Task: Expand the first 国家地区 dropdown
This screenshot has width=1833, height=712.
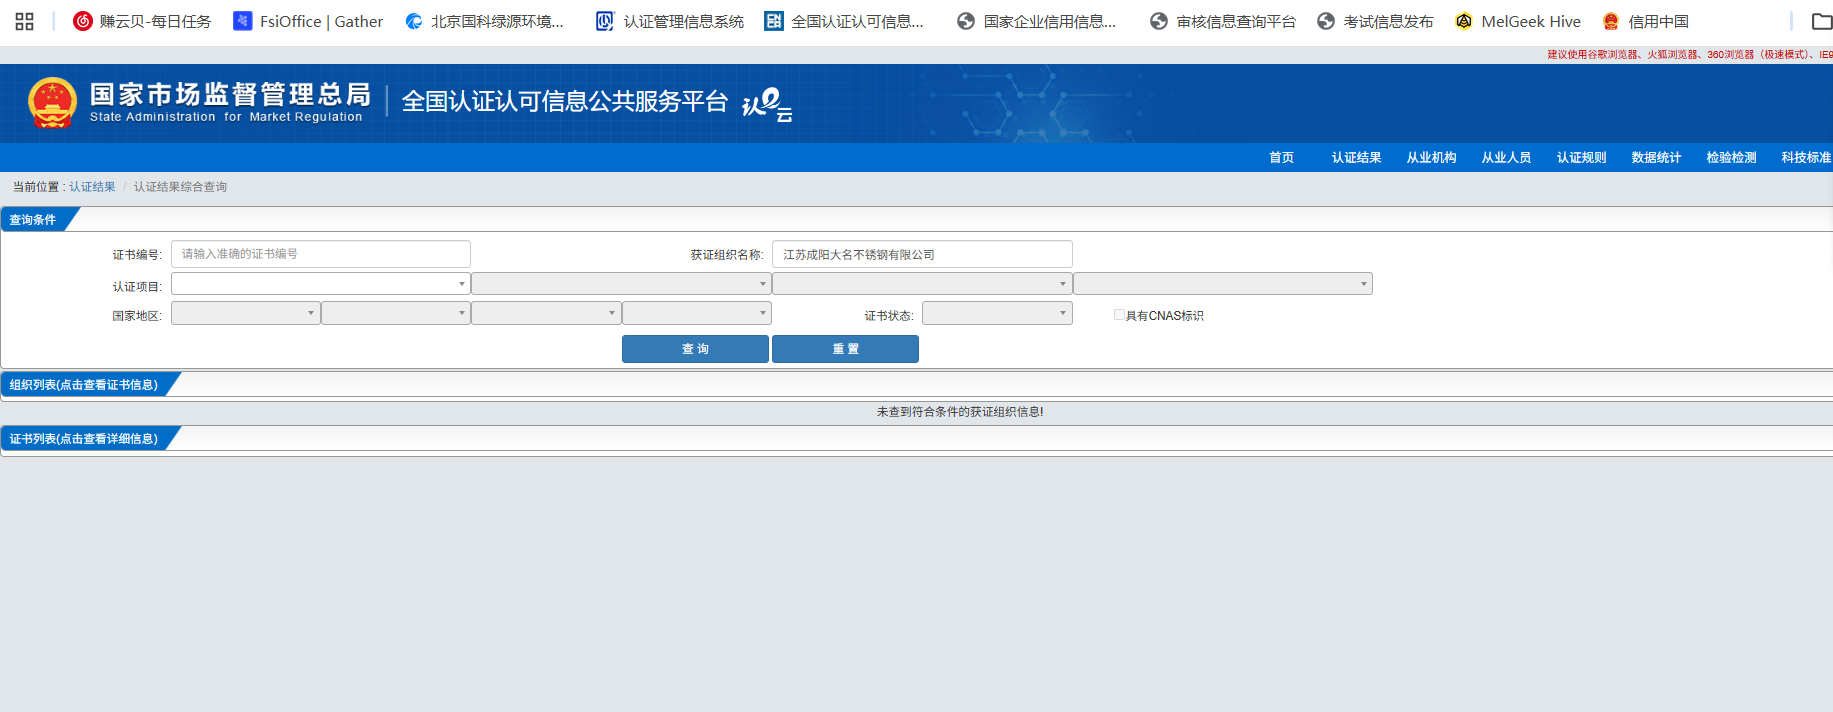Action: tap(245, 314)
